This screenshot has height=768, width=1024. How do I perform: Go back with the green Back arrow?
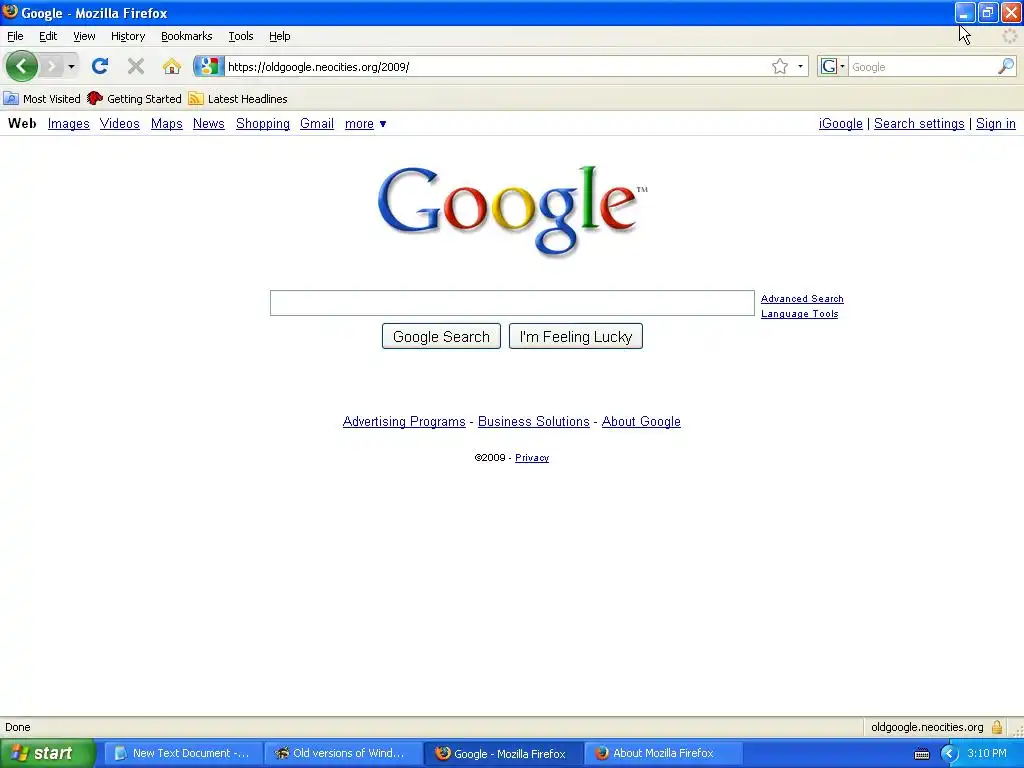pyautogui.click(x=22, y=66)
